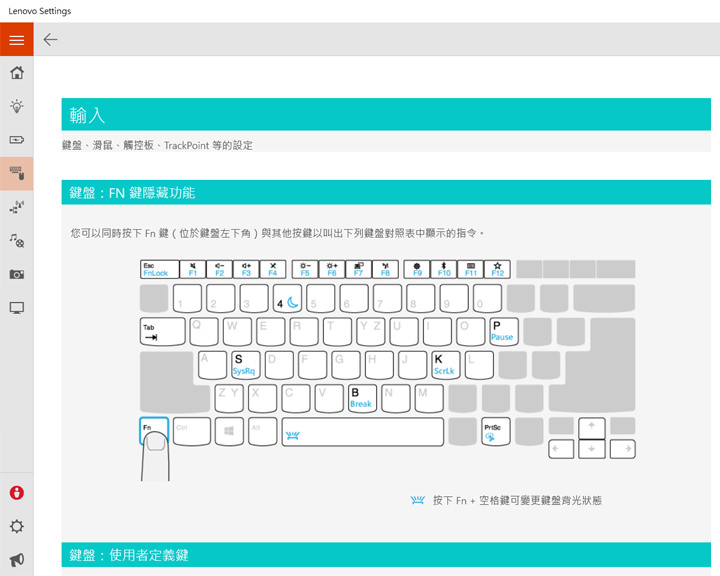The image size is (720, 576).
Task: Click the F1 mute key
Action: (193, 269)
